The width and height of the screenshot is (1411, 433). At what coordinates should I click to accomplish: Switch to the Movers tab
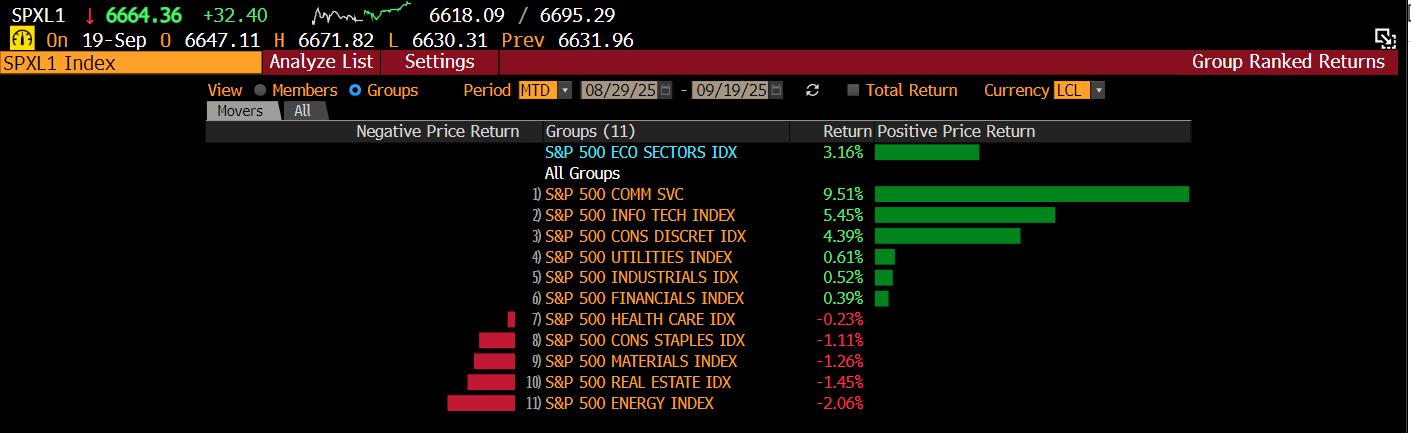240,111
